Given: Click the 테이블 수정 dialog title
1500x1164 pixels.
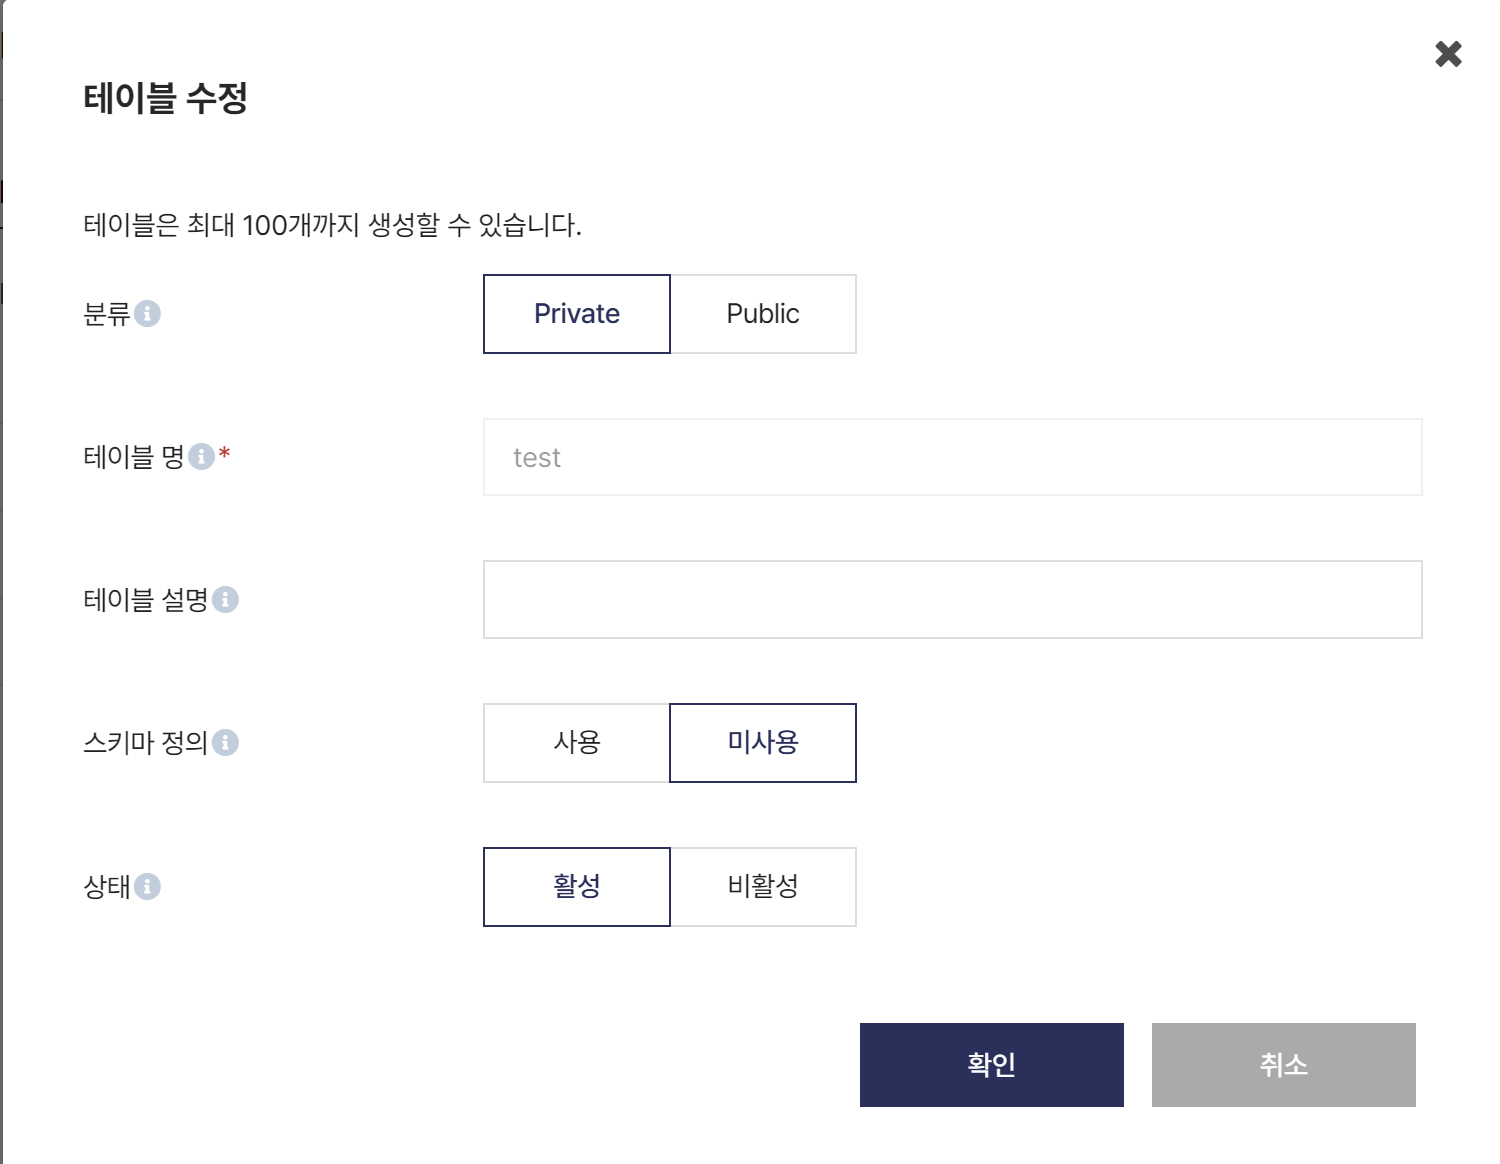Looking at the screenshot, I should 166,98.
